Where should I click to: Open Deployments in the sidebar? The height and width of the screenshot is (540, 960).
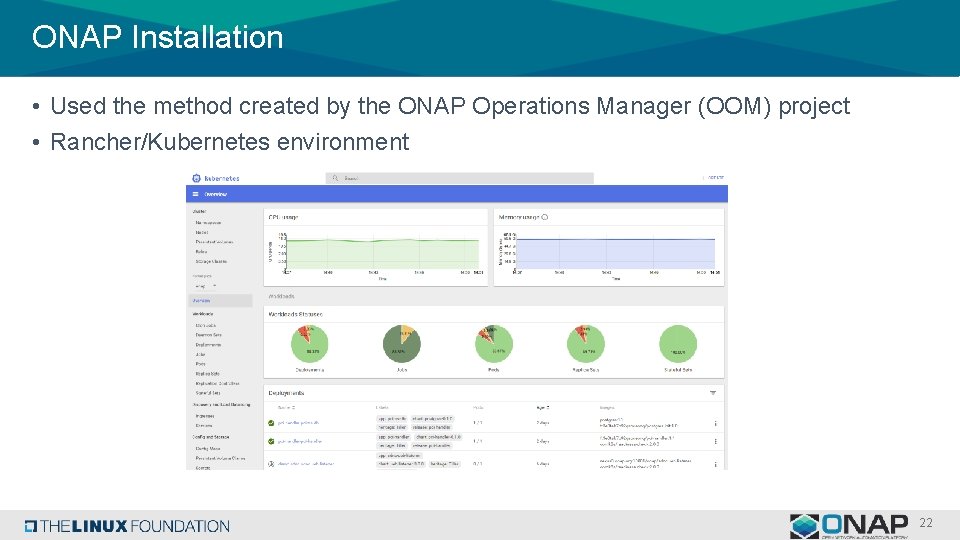tap(208, 345)
